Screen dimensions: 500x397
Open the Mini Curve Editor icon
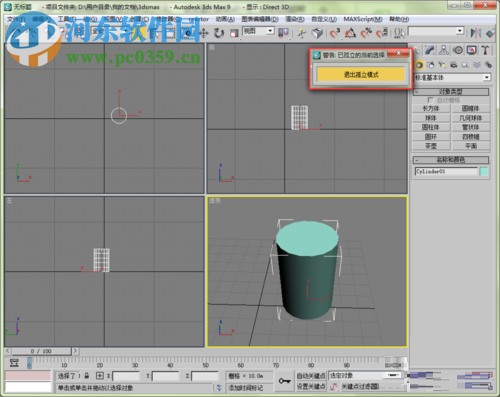(14, 362)
